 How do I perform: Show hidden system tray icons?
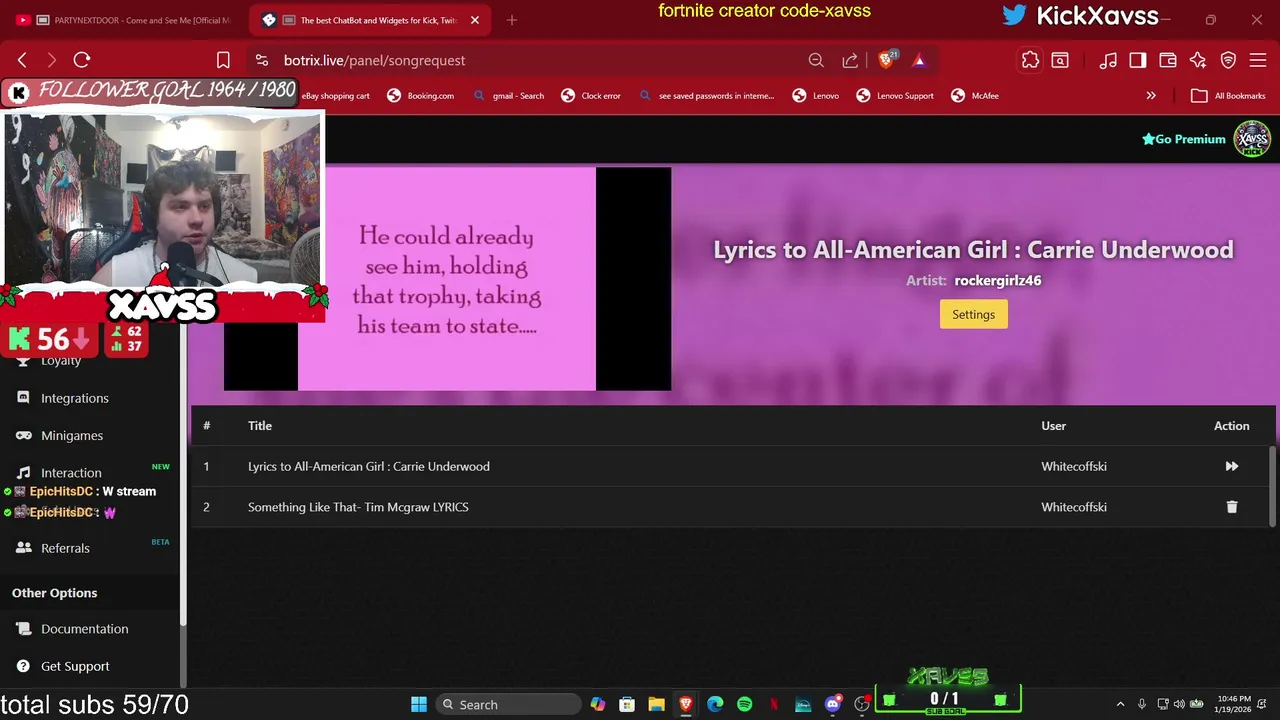(1120, 704)
